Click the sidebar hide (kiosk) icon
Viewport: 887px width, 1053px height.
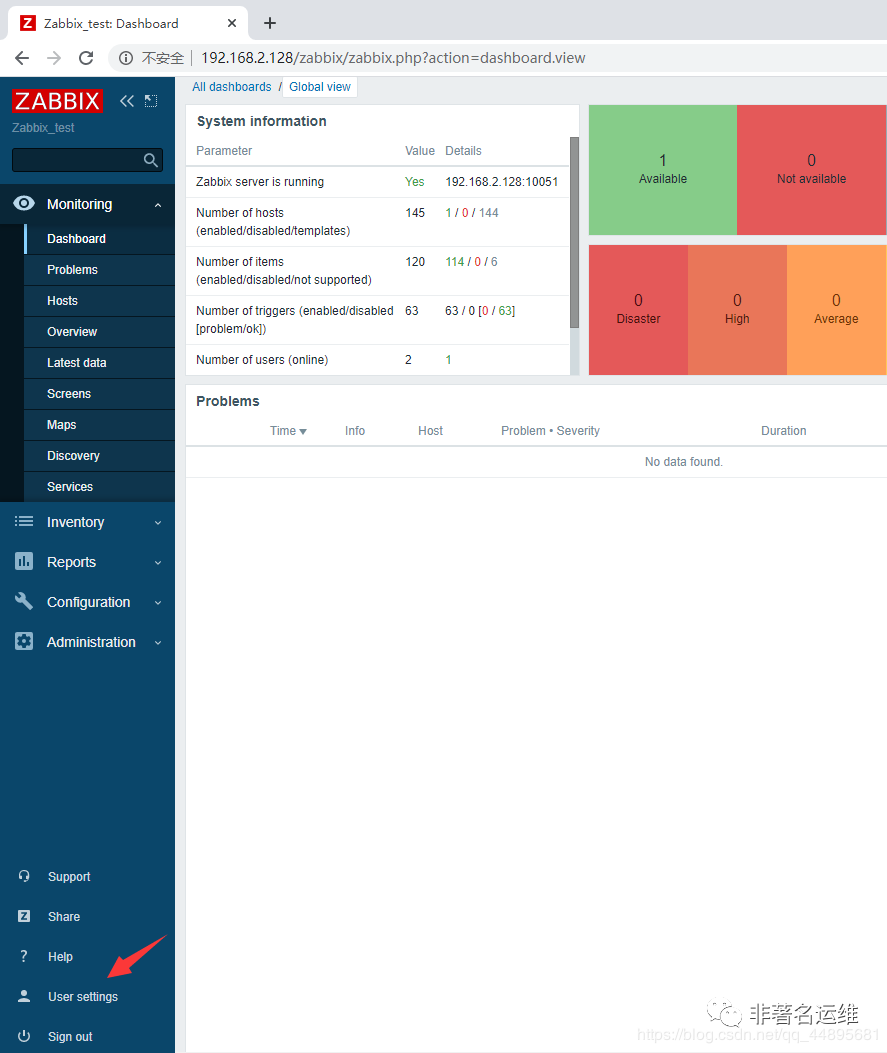(151, 101)
